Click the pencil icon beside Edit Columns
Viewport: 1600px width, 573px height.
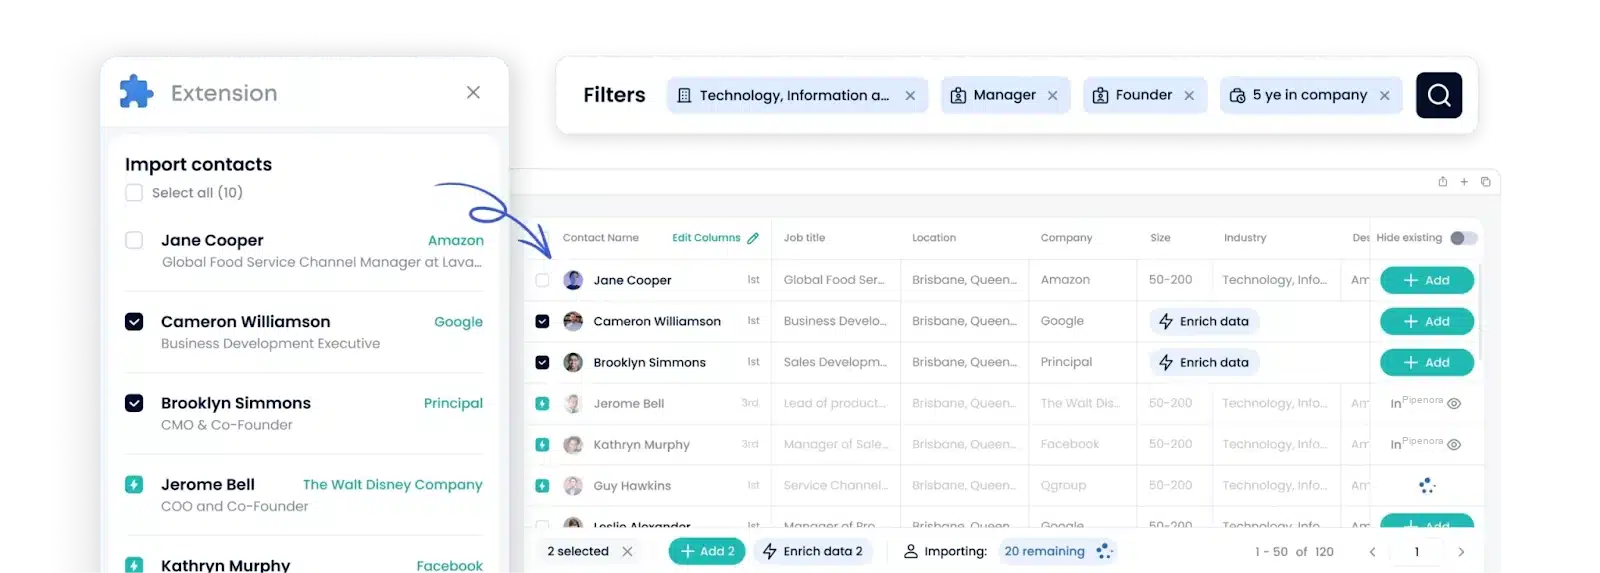click(753, 238)
